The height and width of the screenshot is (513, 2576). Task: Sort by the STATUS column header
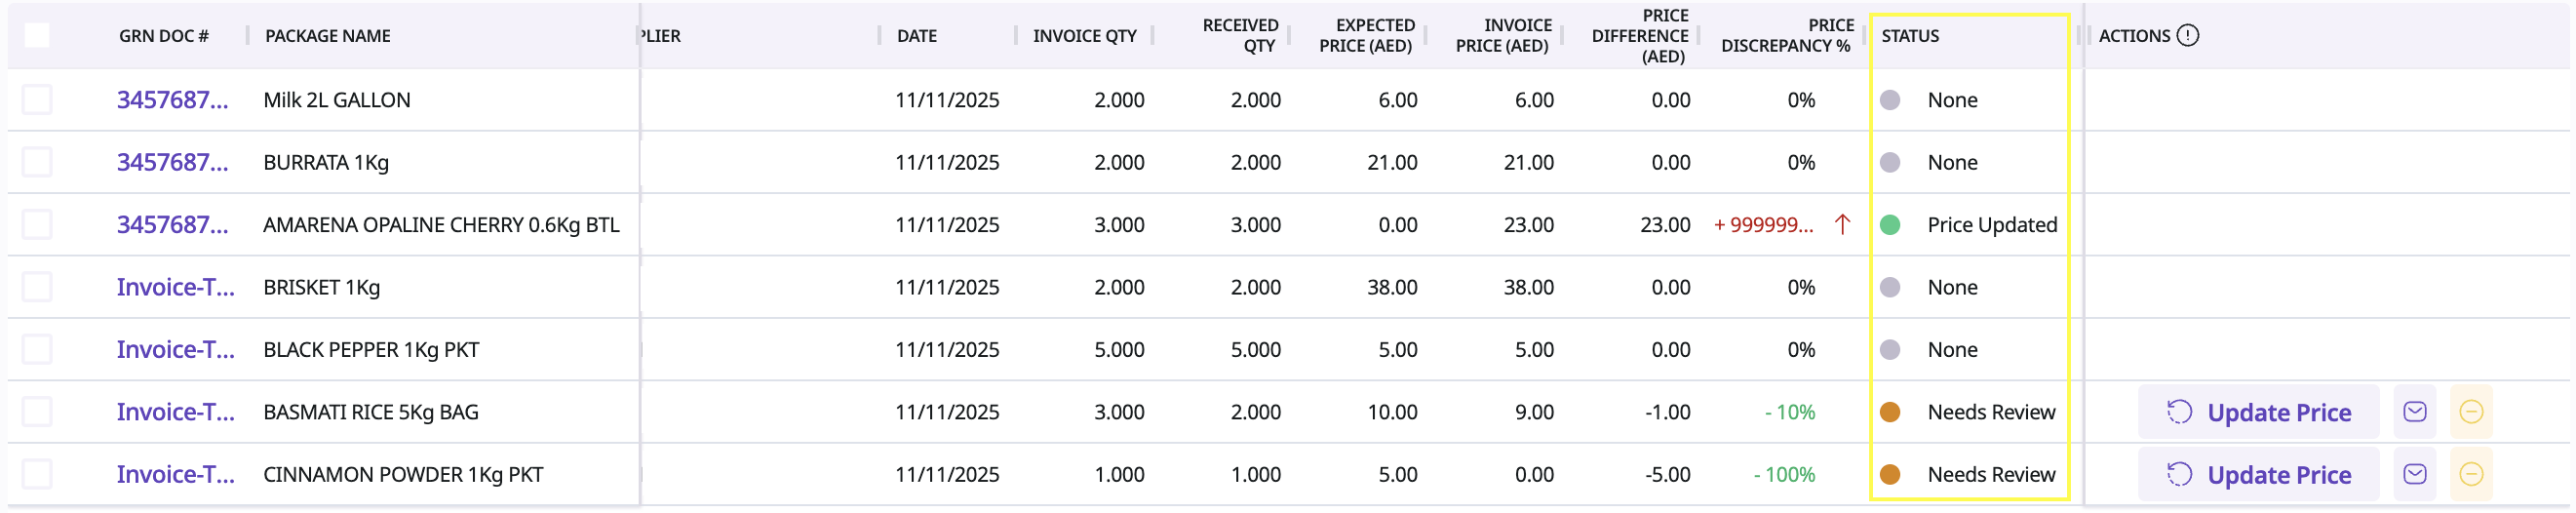[1910, 36]
